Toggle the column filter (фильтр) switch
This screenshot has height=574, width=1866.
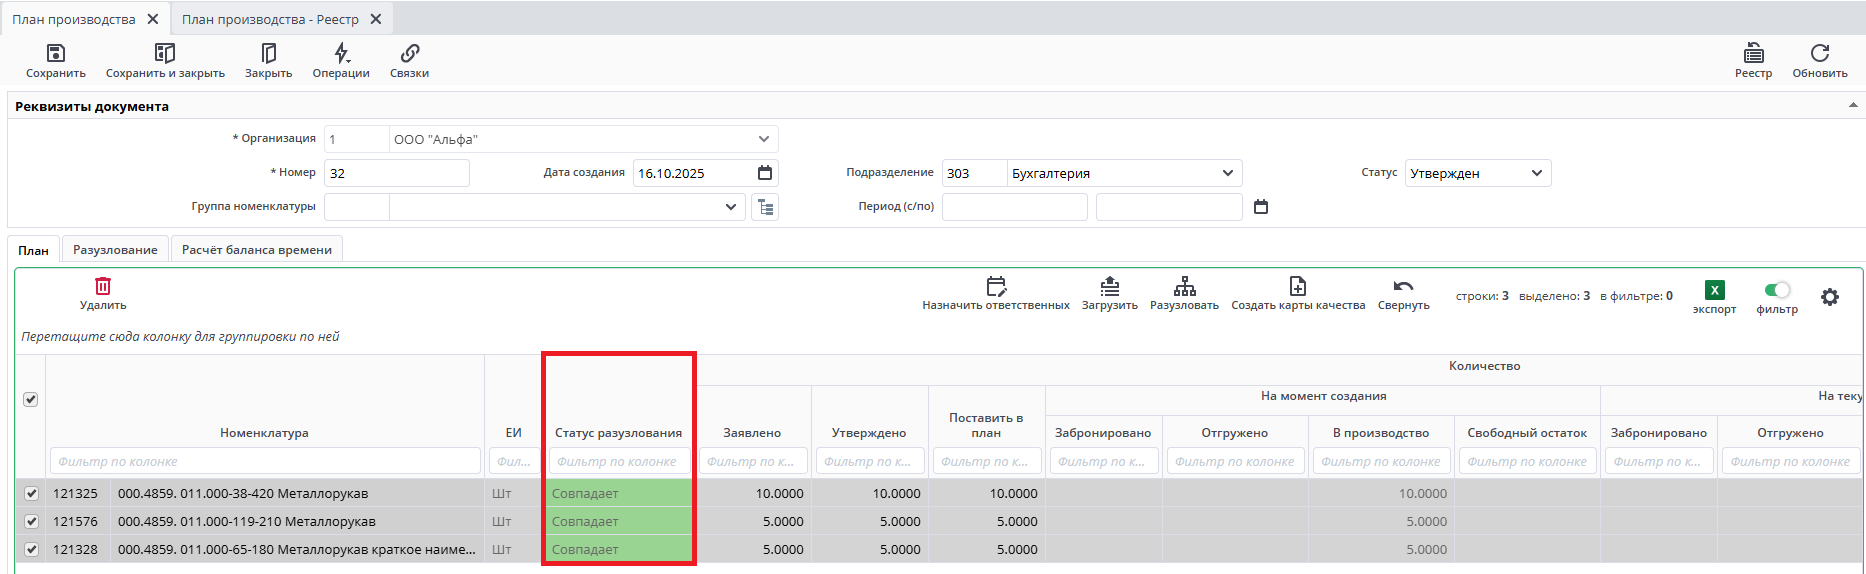[x=1777, y=290]
